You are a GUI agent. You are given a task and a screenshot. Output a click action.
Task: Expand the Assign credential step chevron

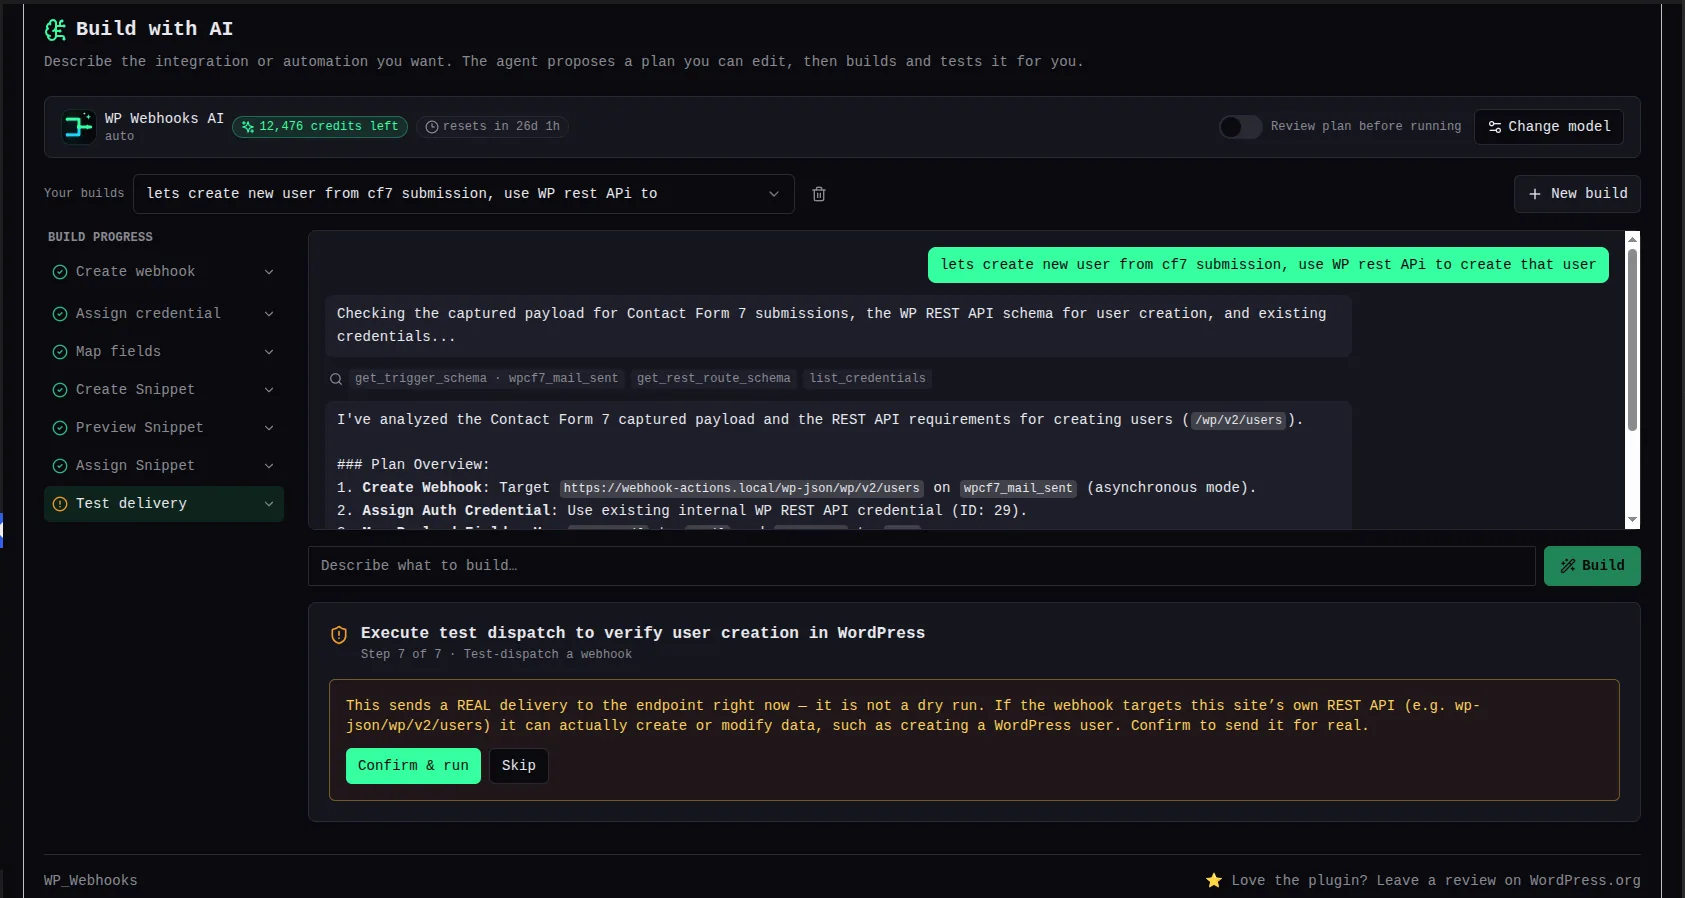point(269,314)
